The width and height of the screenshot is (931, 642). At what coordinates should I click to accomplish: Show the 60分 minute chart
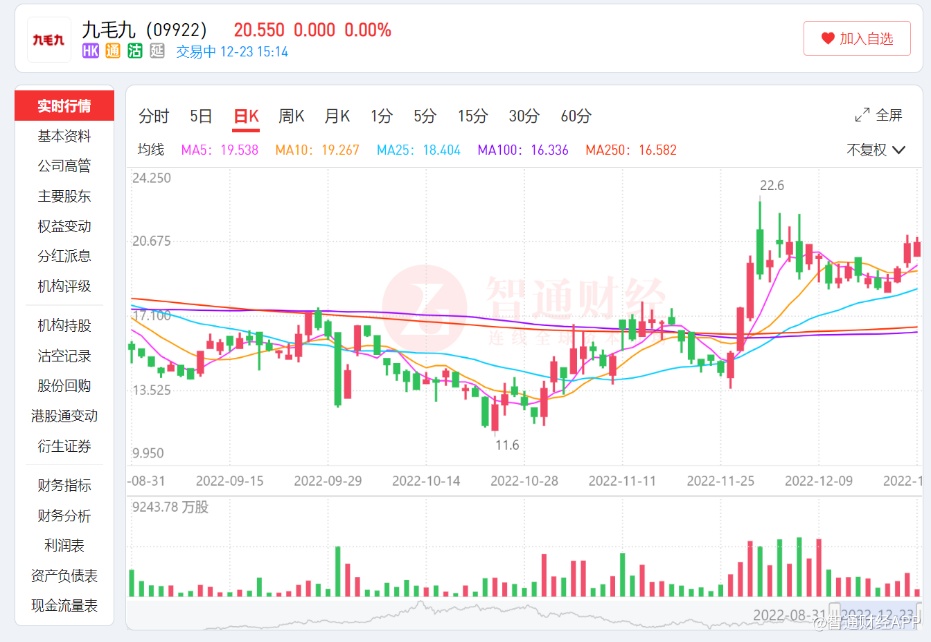576,116
